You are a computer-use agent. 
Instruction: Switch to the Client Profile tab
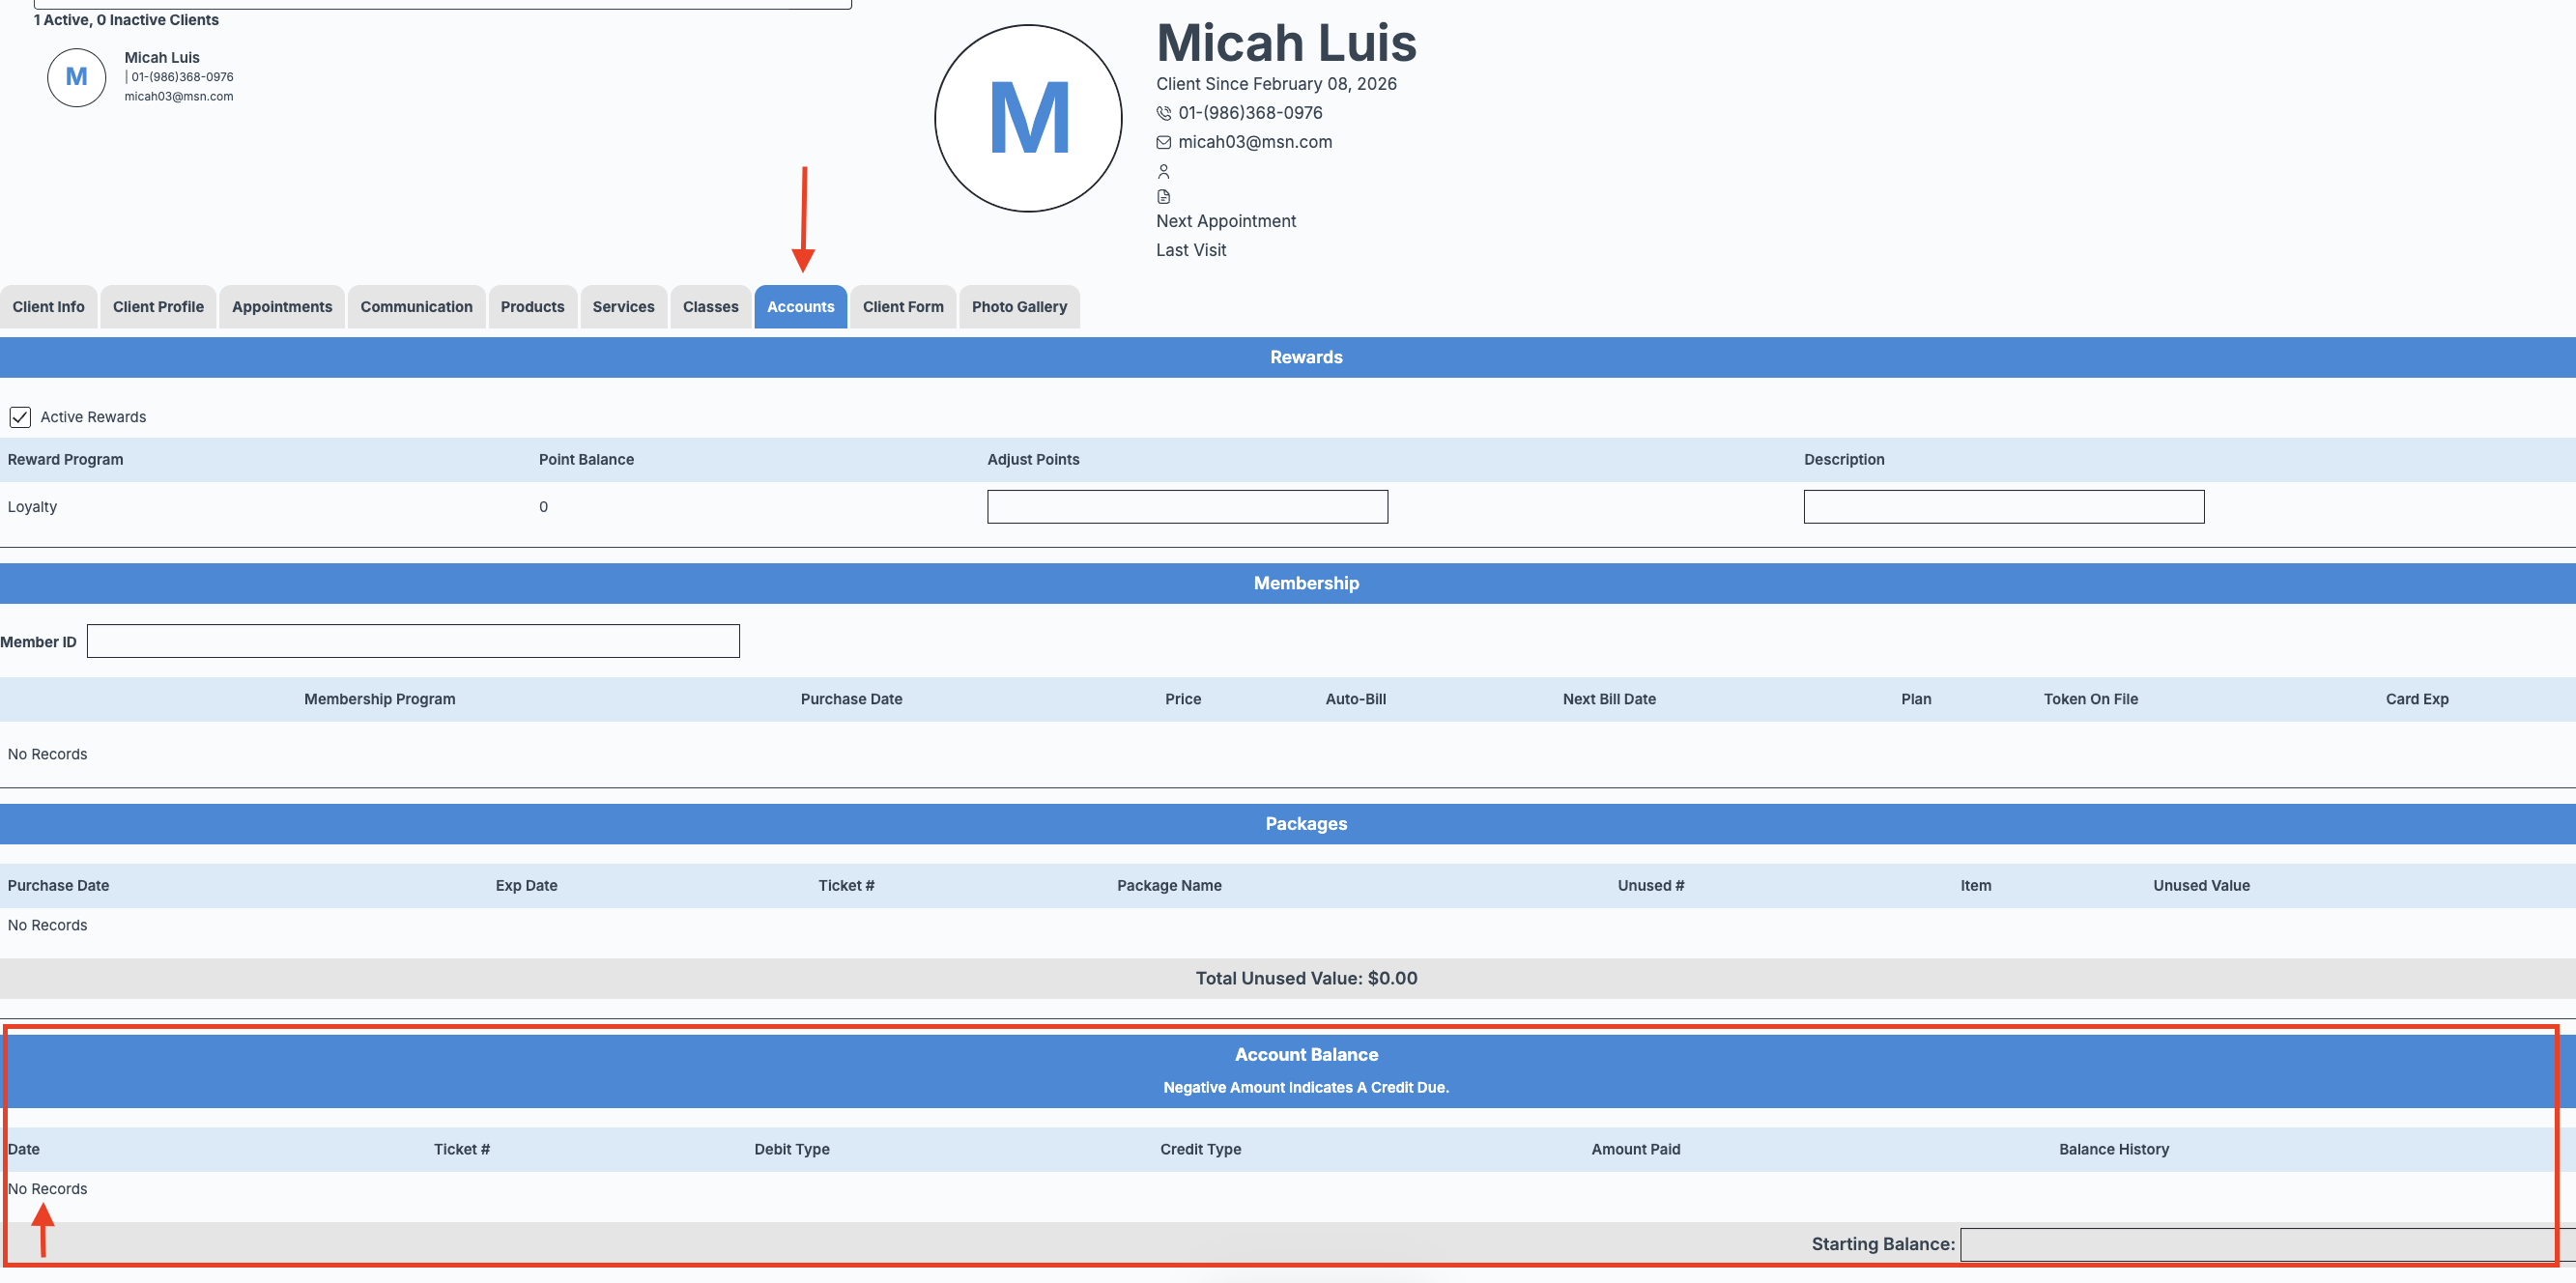158,307
